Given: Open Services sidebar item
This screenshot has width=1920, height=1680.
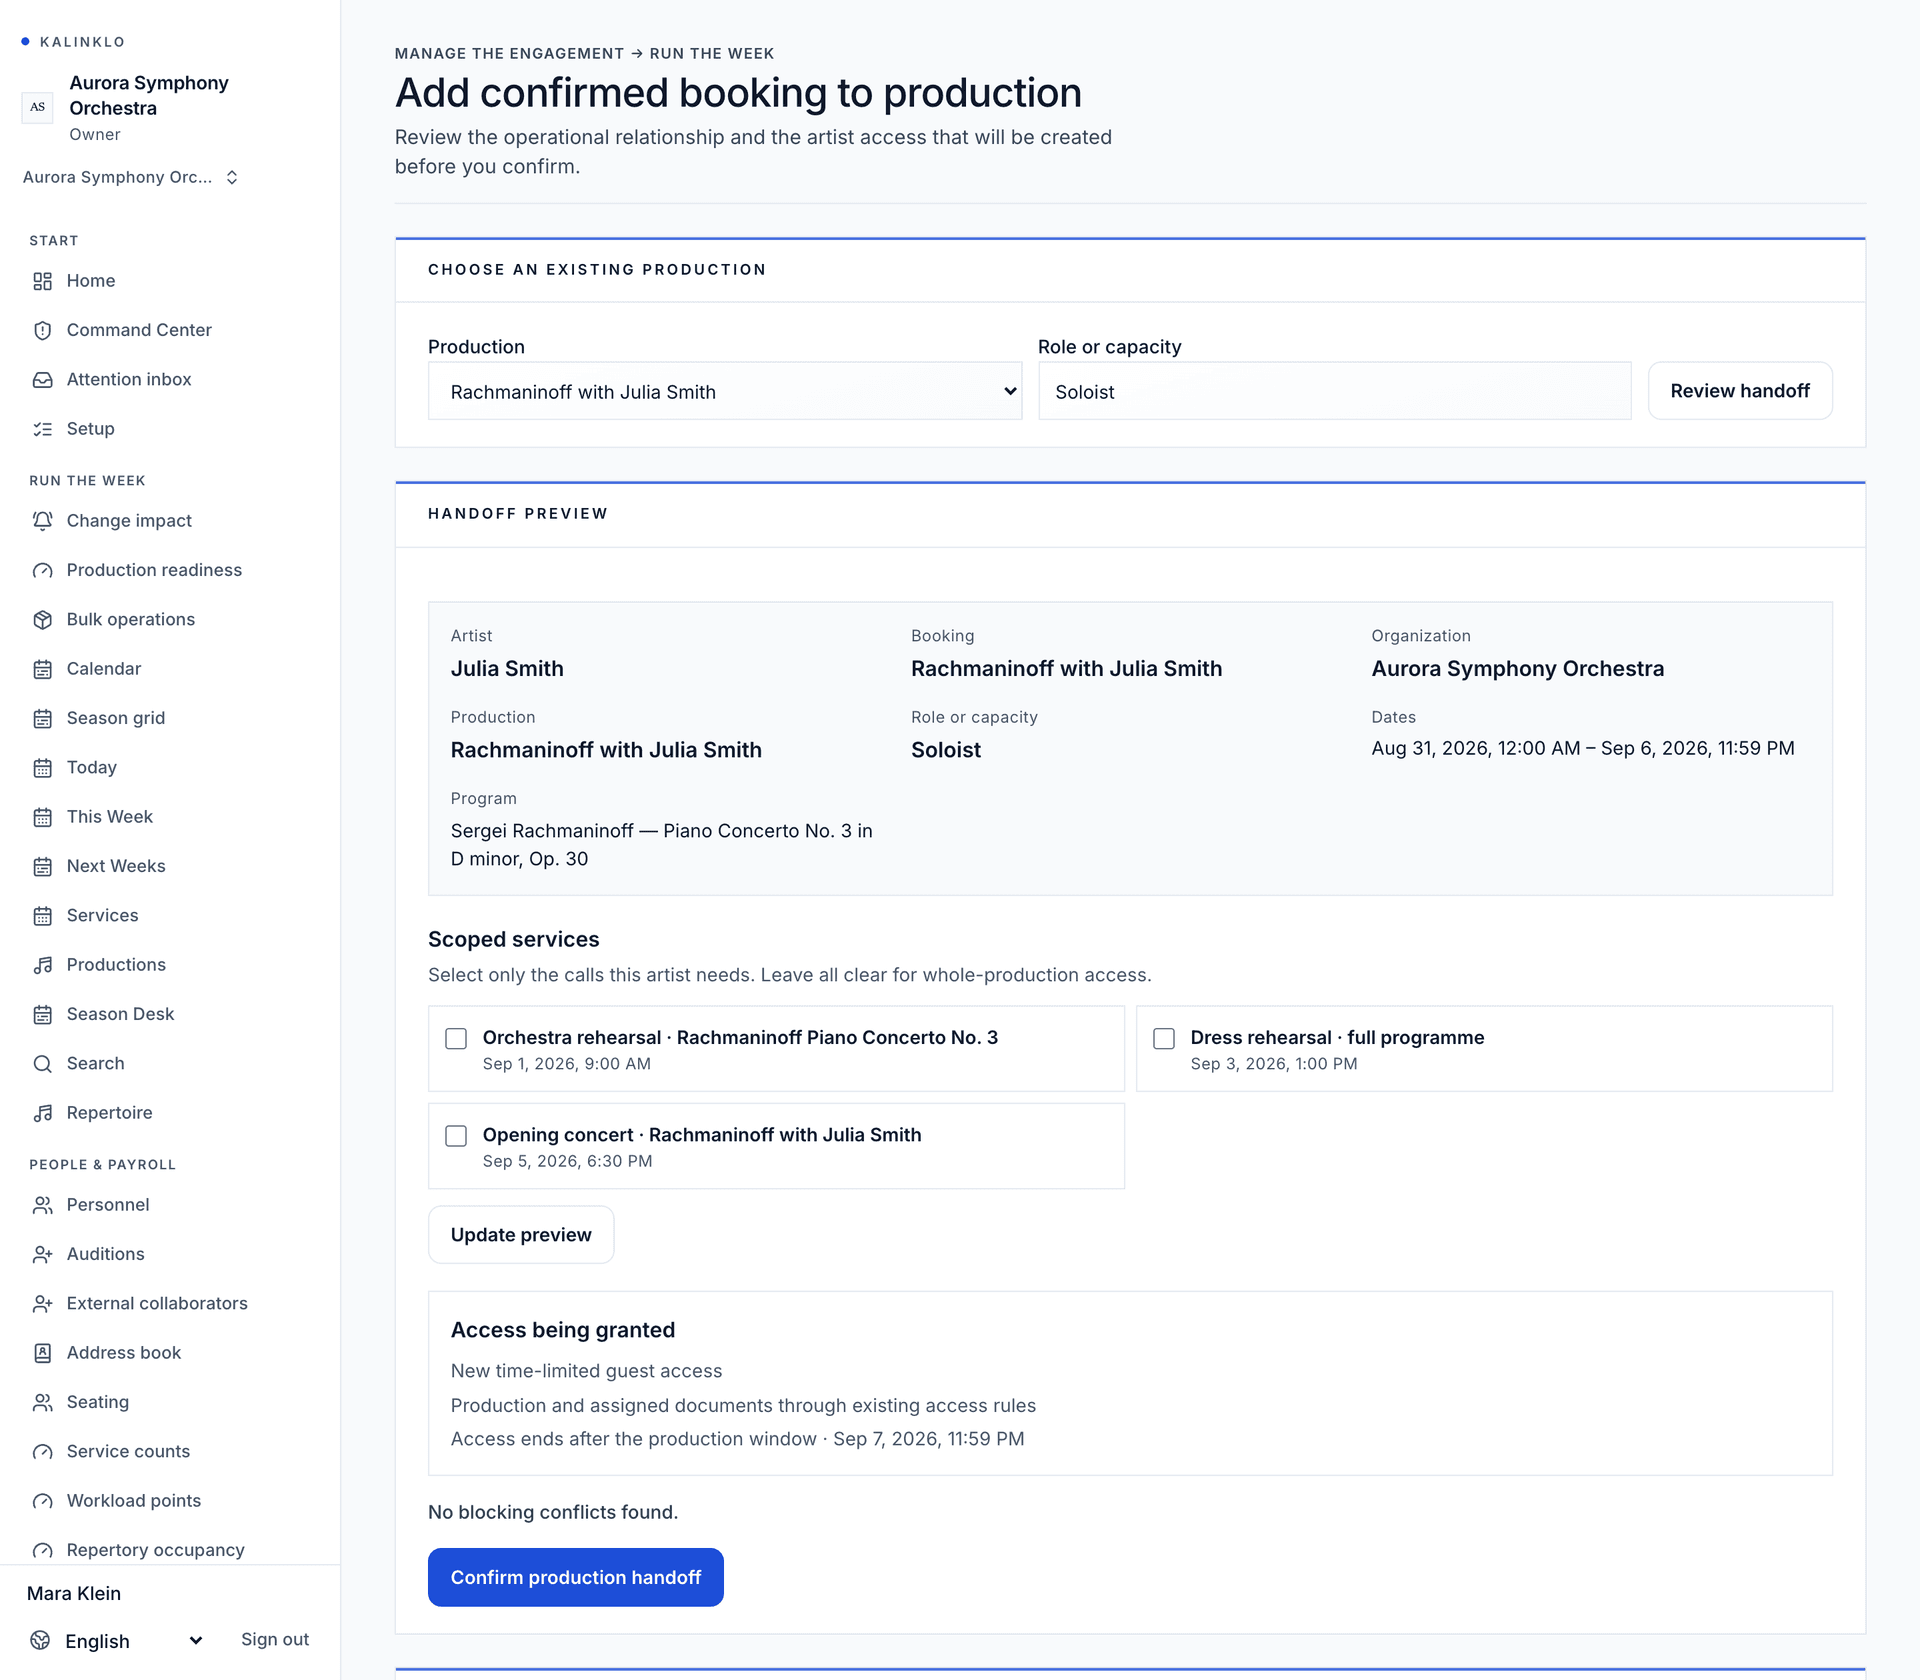Looking at the screenshot, I should tap(103, 915).
